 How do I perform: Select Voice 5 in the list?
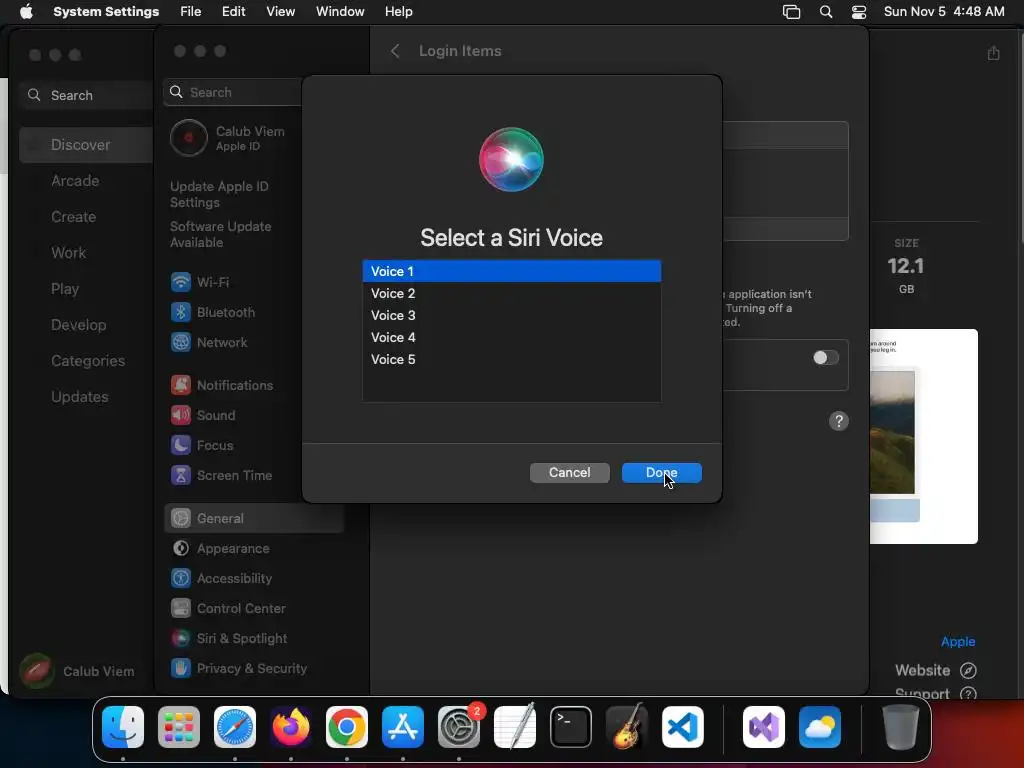point(512,360)
